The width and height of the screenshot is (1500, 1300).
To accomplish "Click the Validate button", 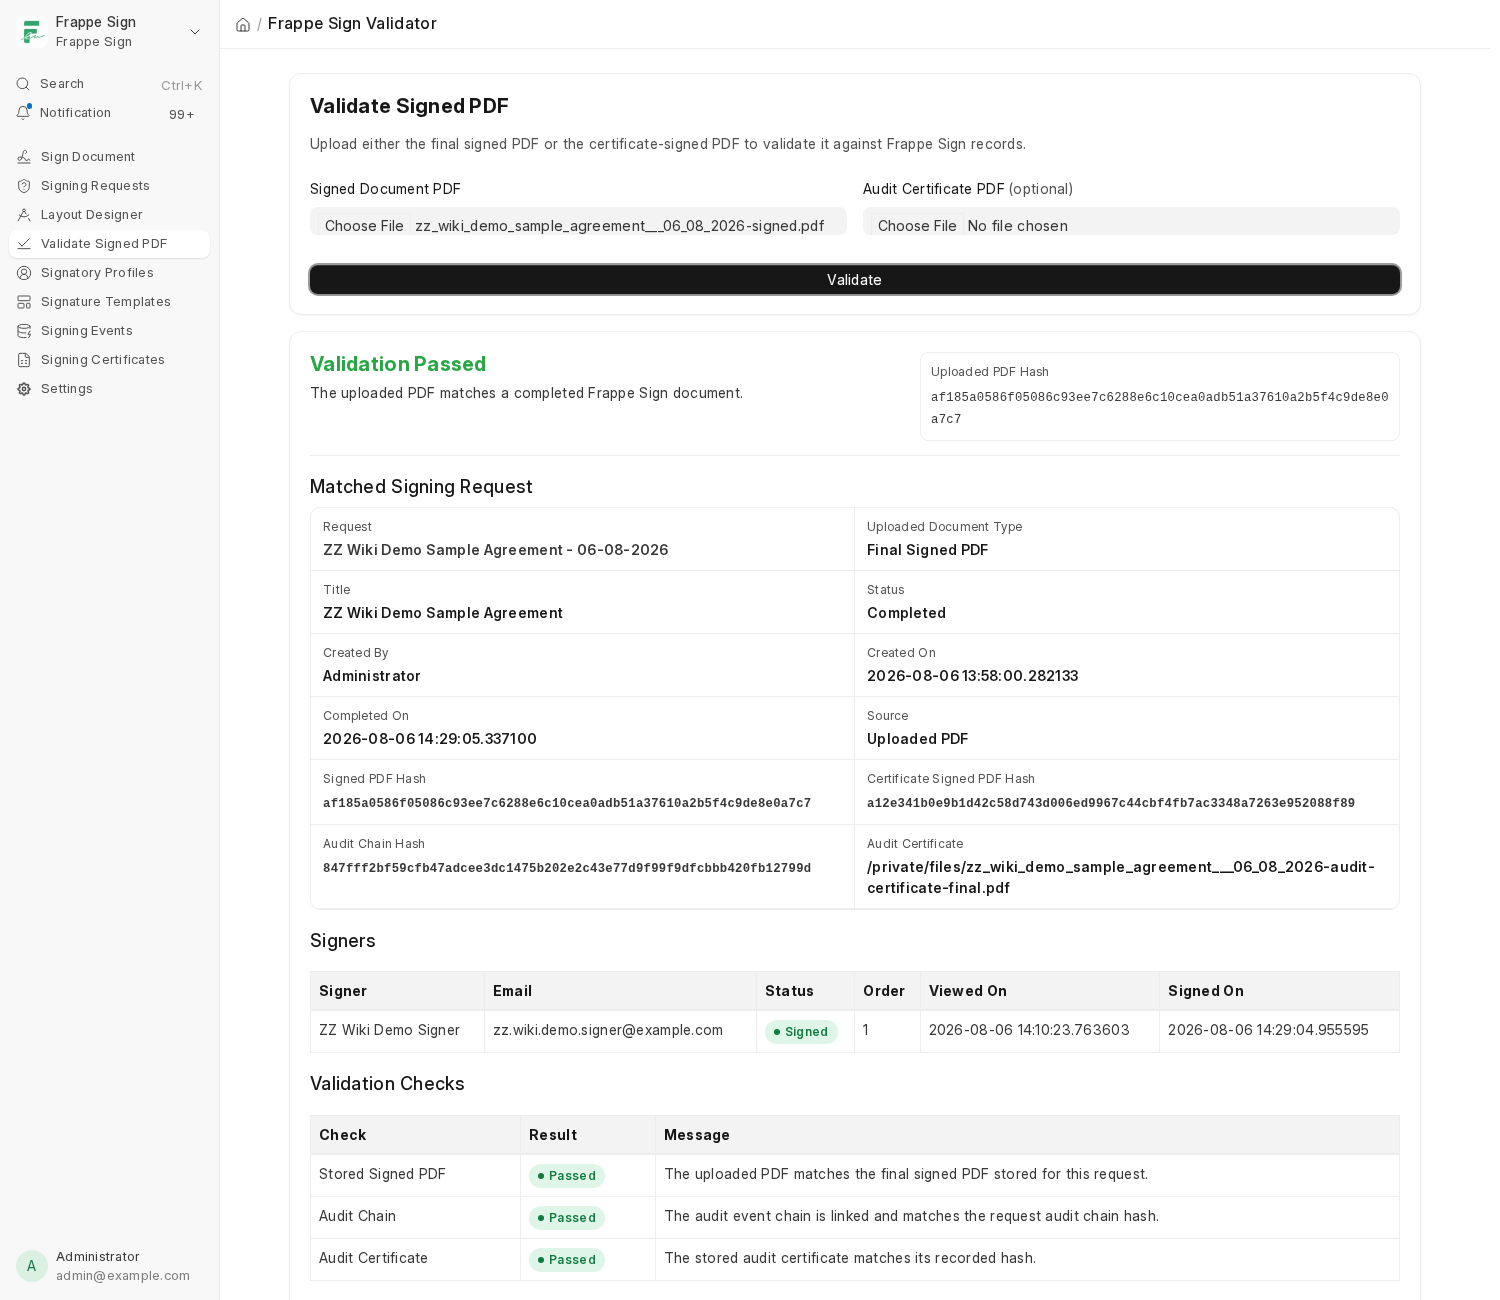I will [x=855, y=280].
